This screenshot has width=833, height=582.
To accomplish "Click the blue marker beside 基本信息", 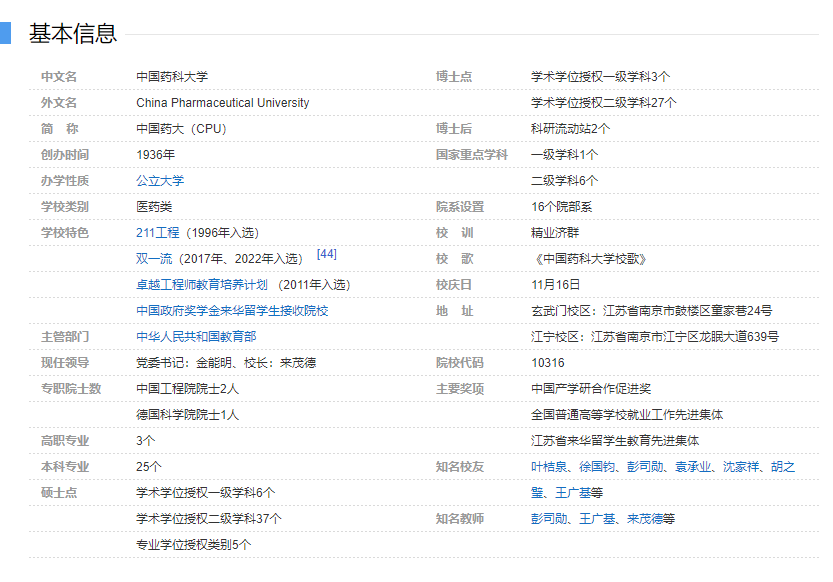I will point(5,33).
